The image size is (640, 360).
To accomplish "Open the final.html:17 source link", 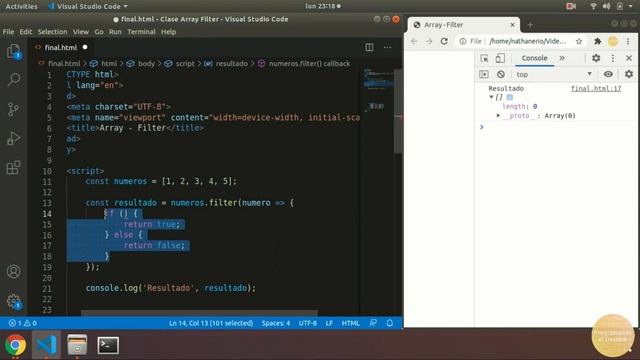I will (x=596, y=88).
